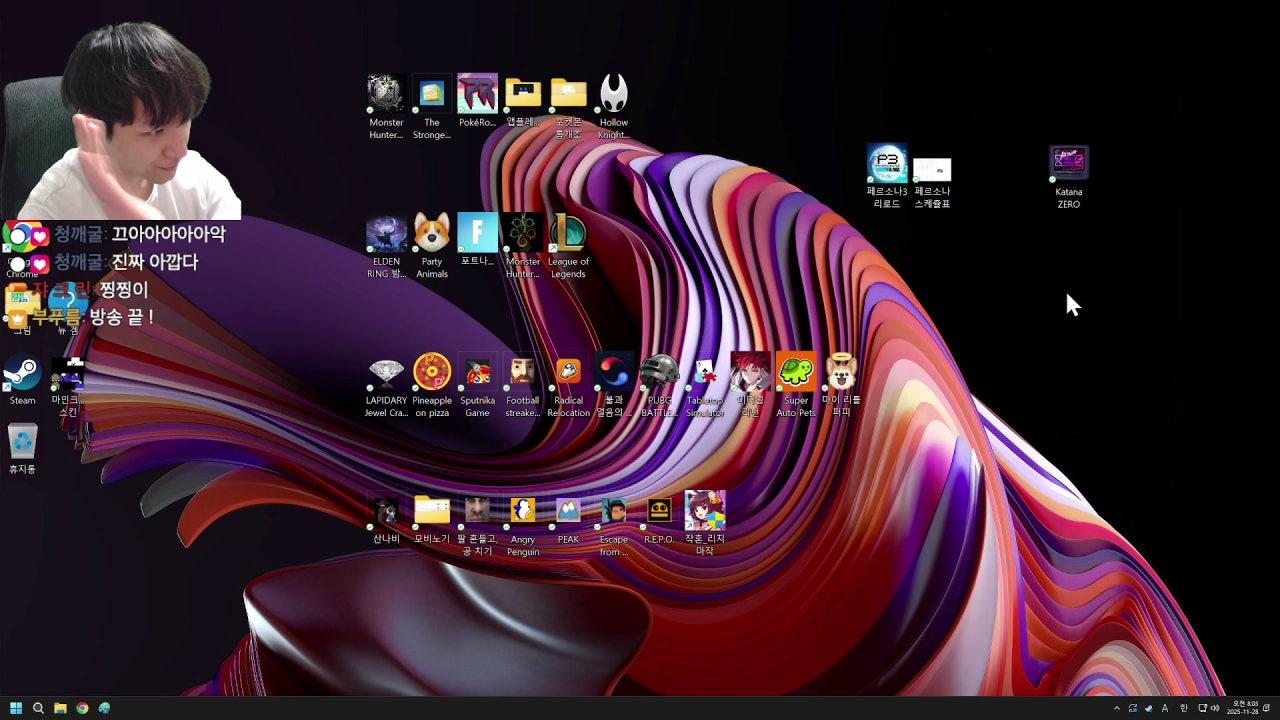Open the Hollow Knight desktop shortcut
Screen dimensions: 1280x720
click(x=614, y=95)
